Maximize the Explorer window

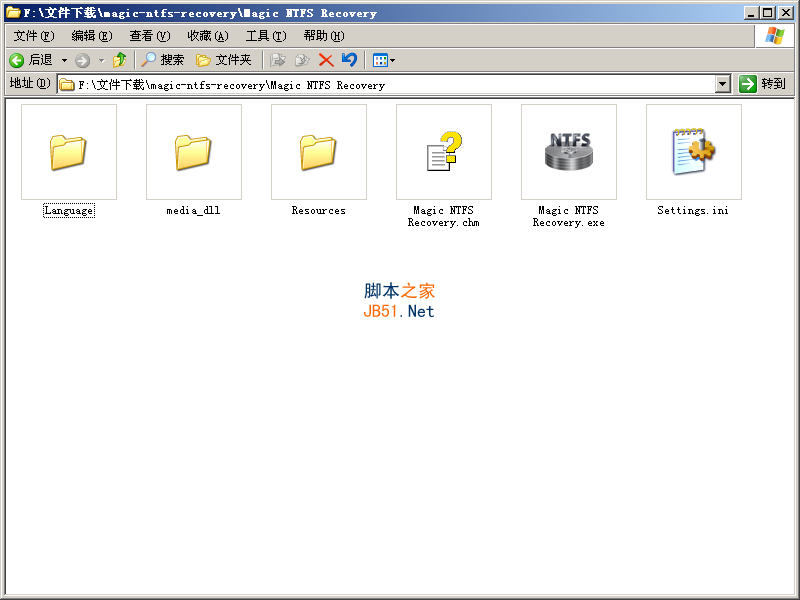tap(767, 13)
